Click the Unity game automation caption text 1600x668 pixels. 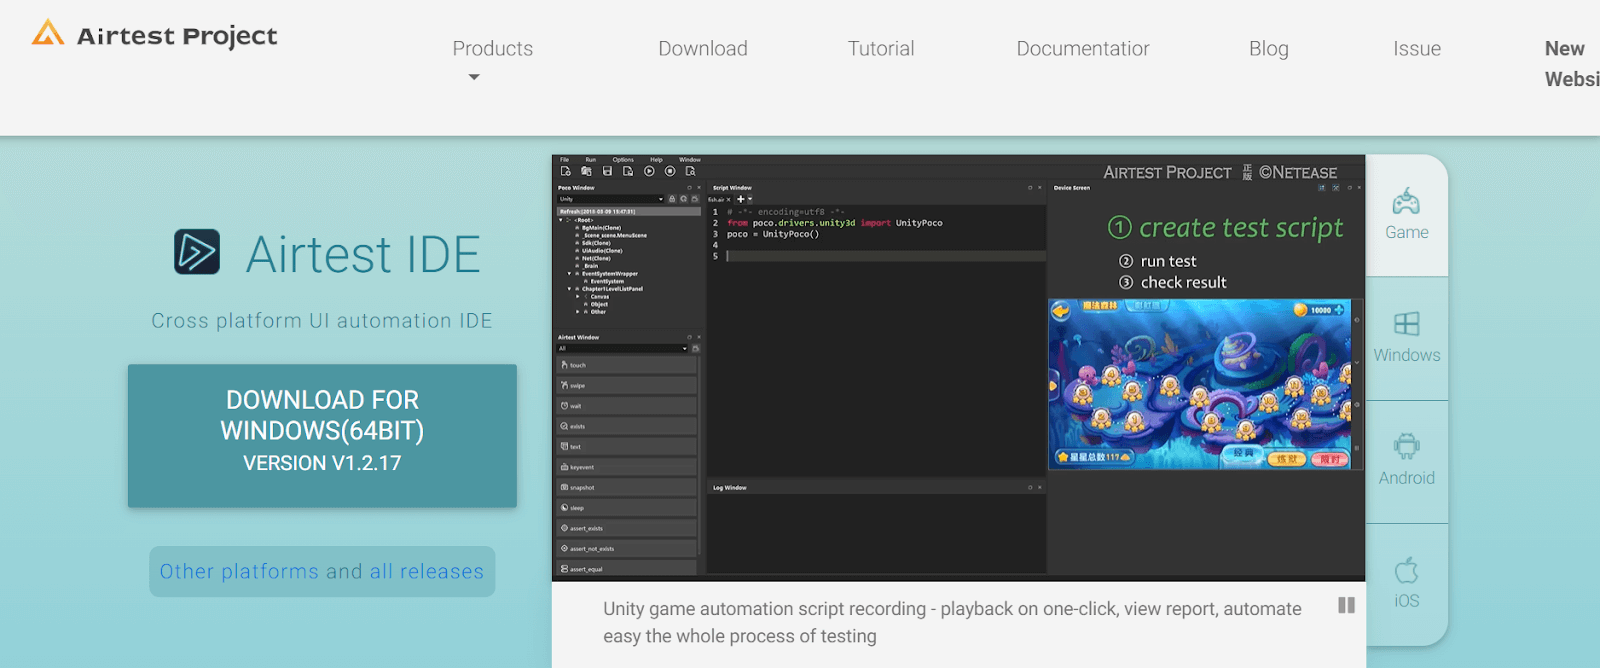(952, 622)
